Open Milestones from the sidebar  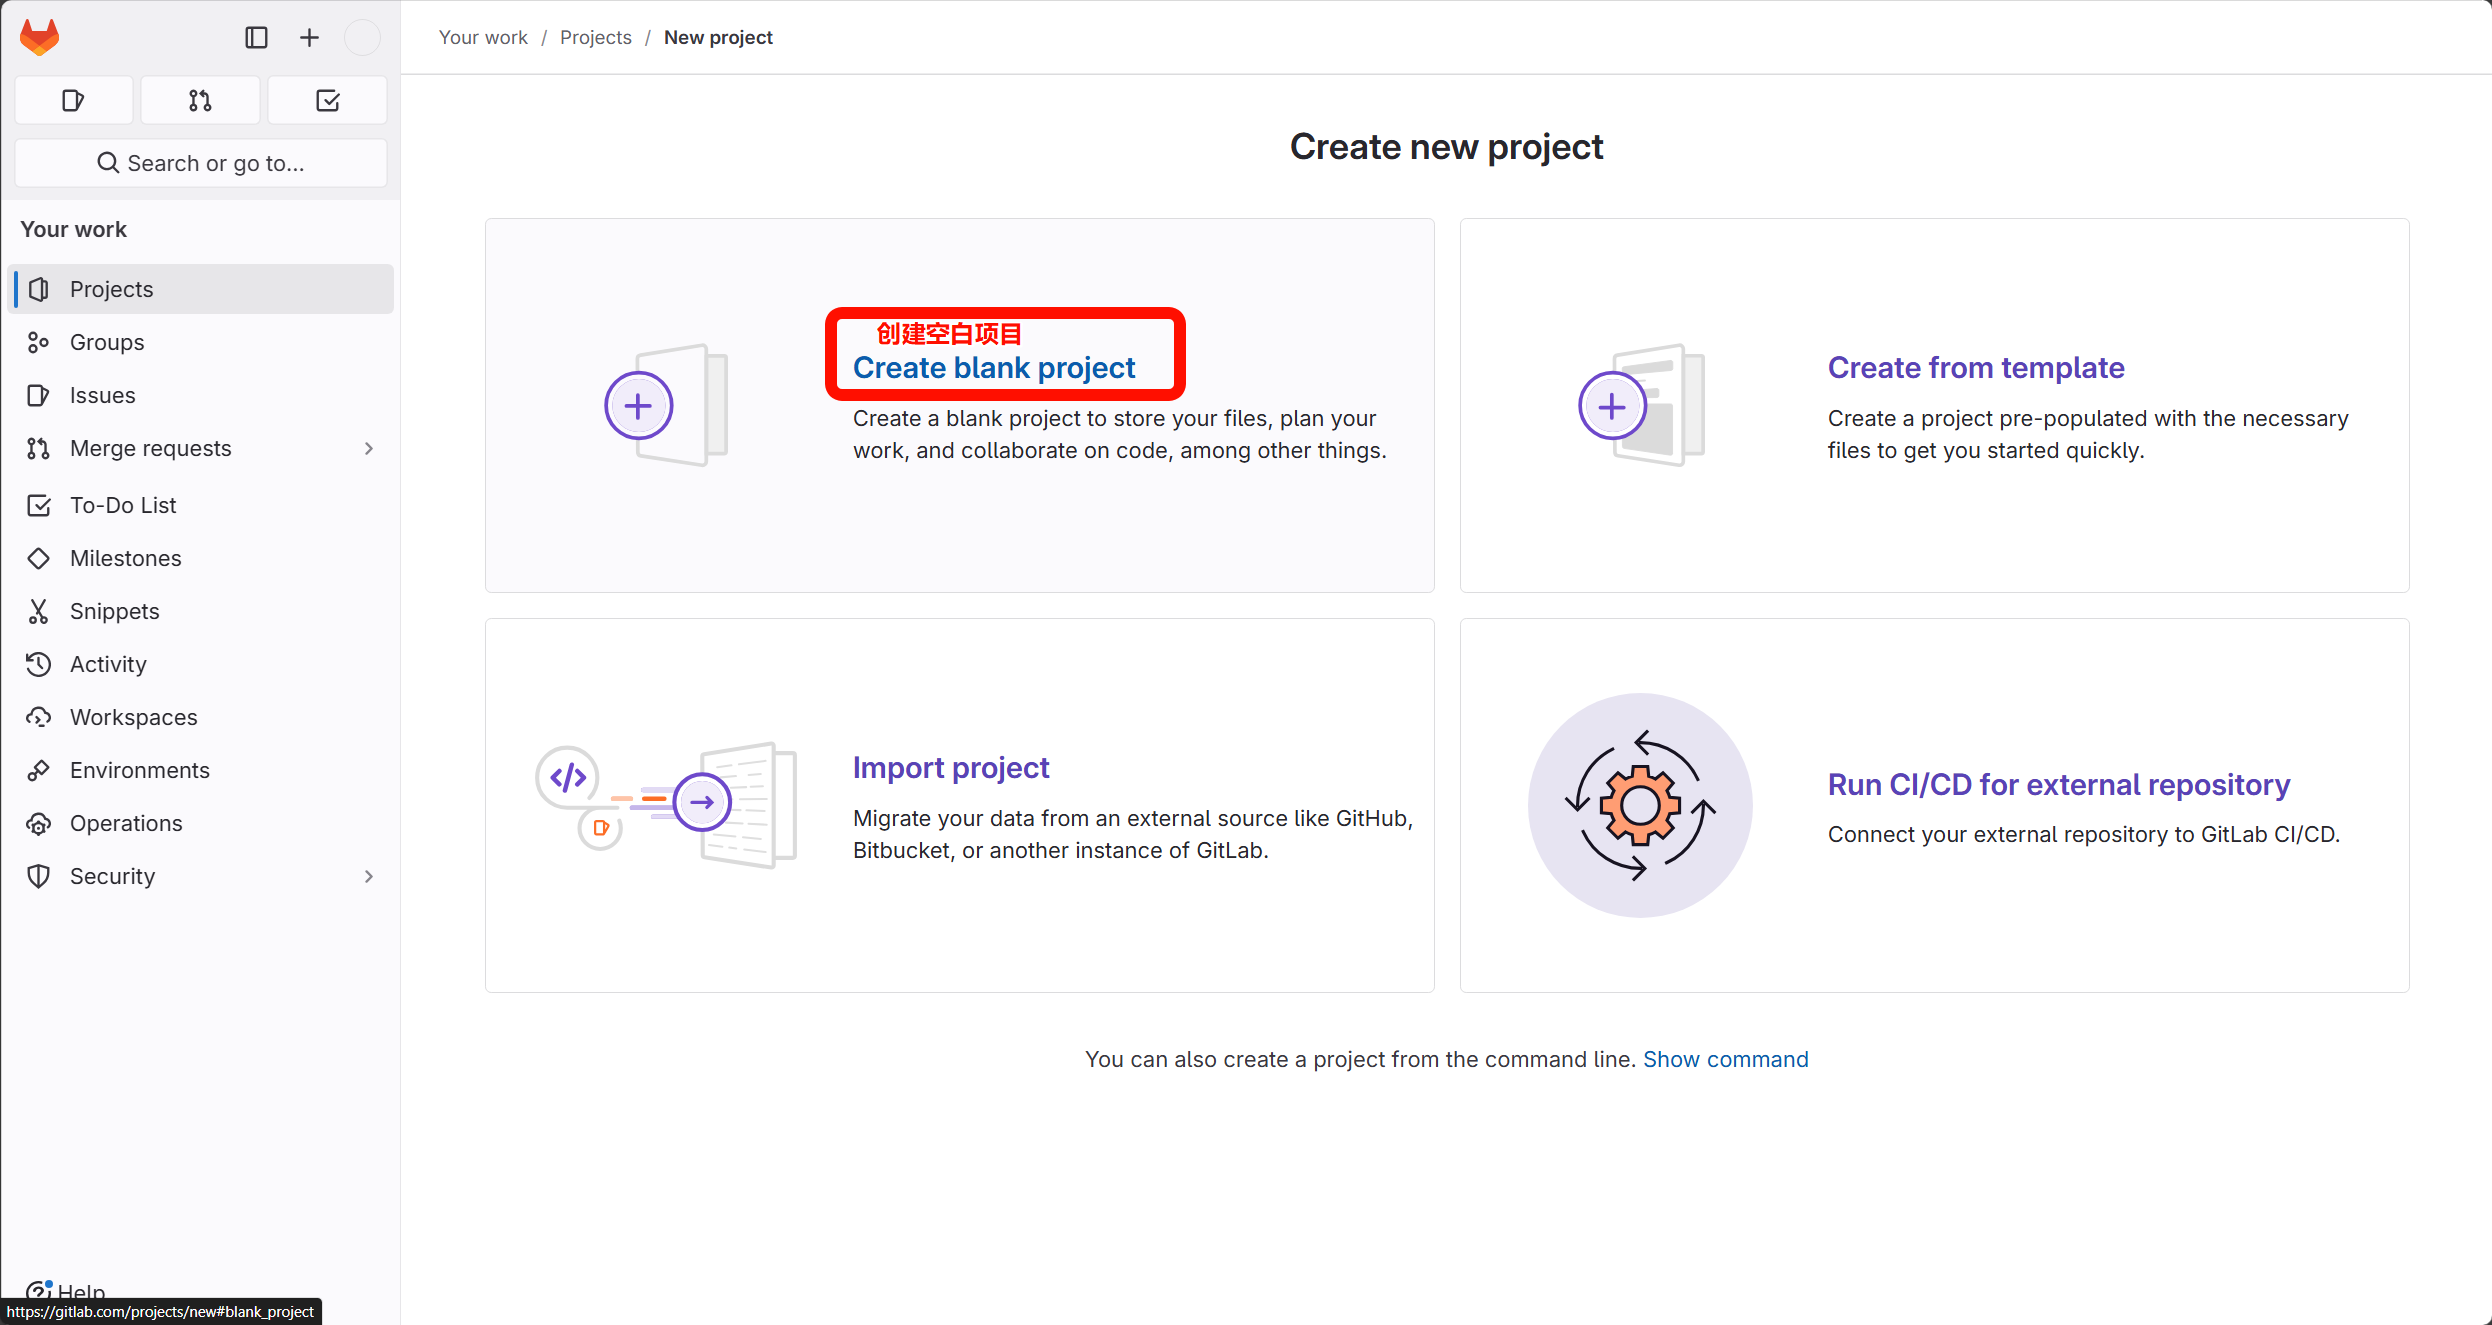point(201,558)
